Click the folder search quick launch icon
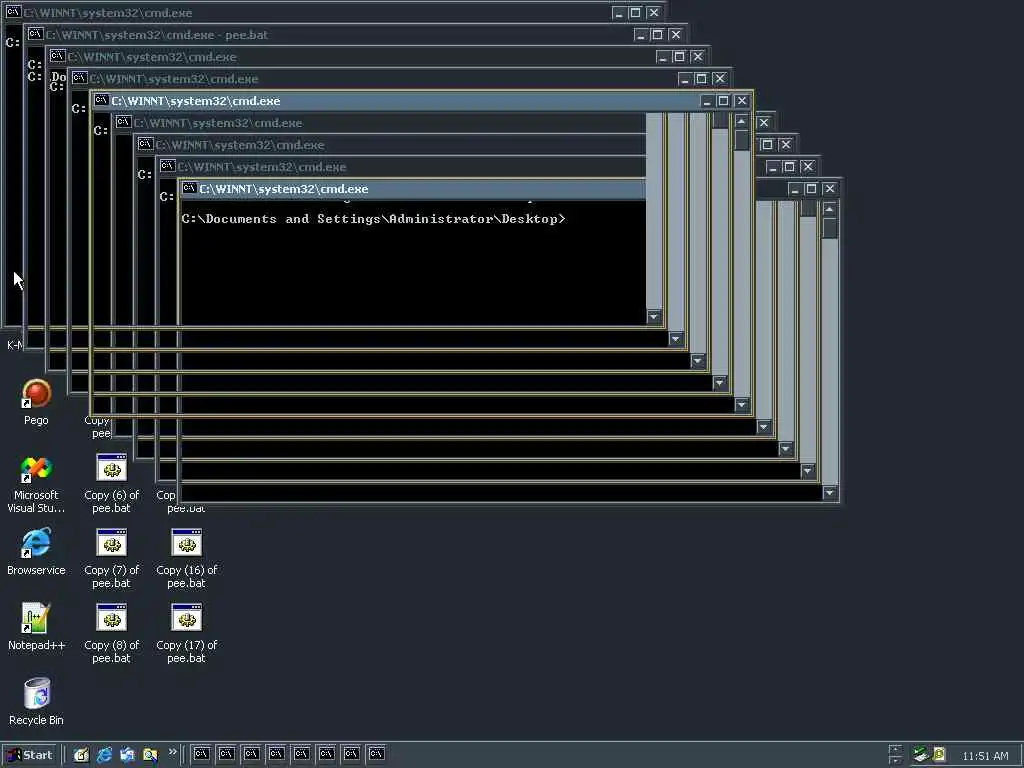Image resolution: width=1024 pixels, height=768 pixels. tap(150, 755)
